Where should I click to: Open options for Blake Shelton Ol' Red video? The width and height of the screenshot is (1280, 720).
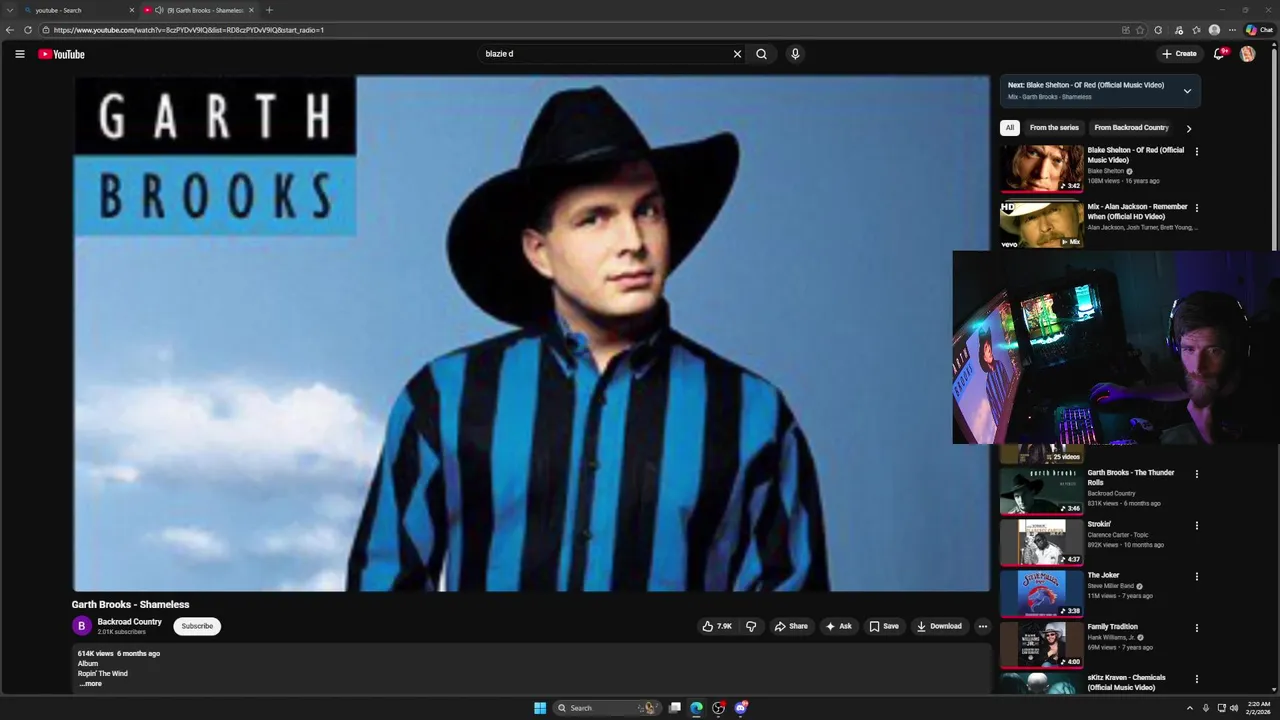click(1196, 152)
